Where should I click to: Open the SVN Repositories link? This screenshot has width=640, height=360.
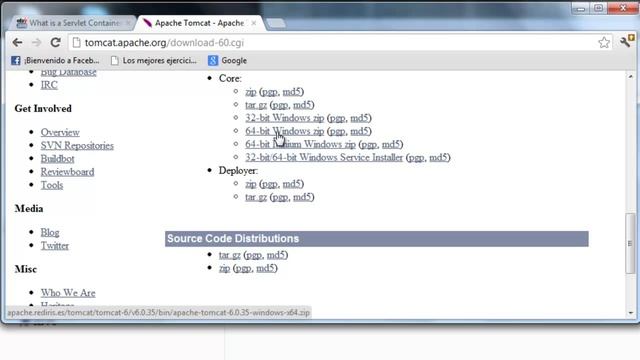[77, 145]
